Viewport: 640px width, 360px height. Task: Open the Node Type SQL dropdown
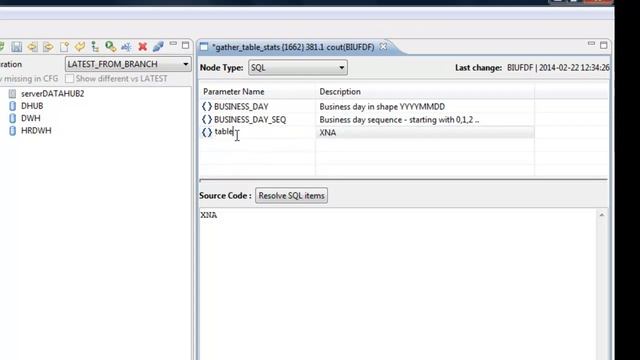coord(298,68)
